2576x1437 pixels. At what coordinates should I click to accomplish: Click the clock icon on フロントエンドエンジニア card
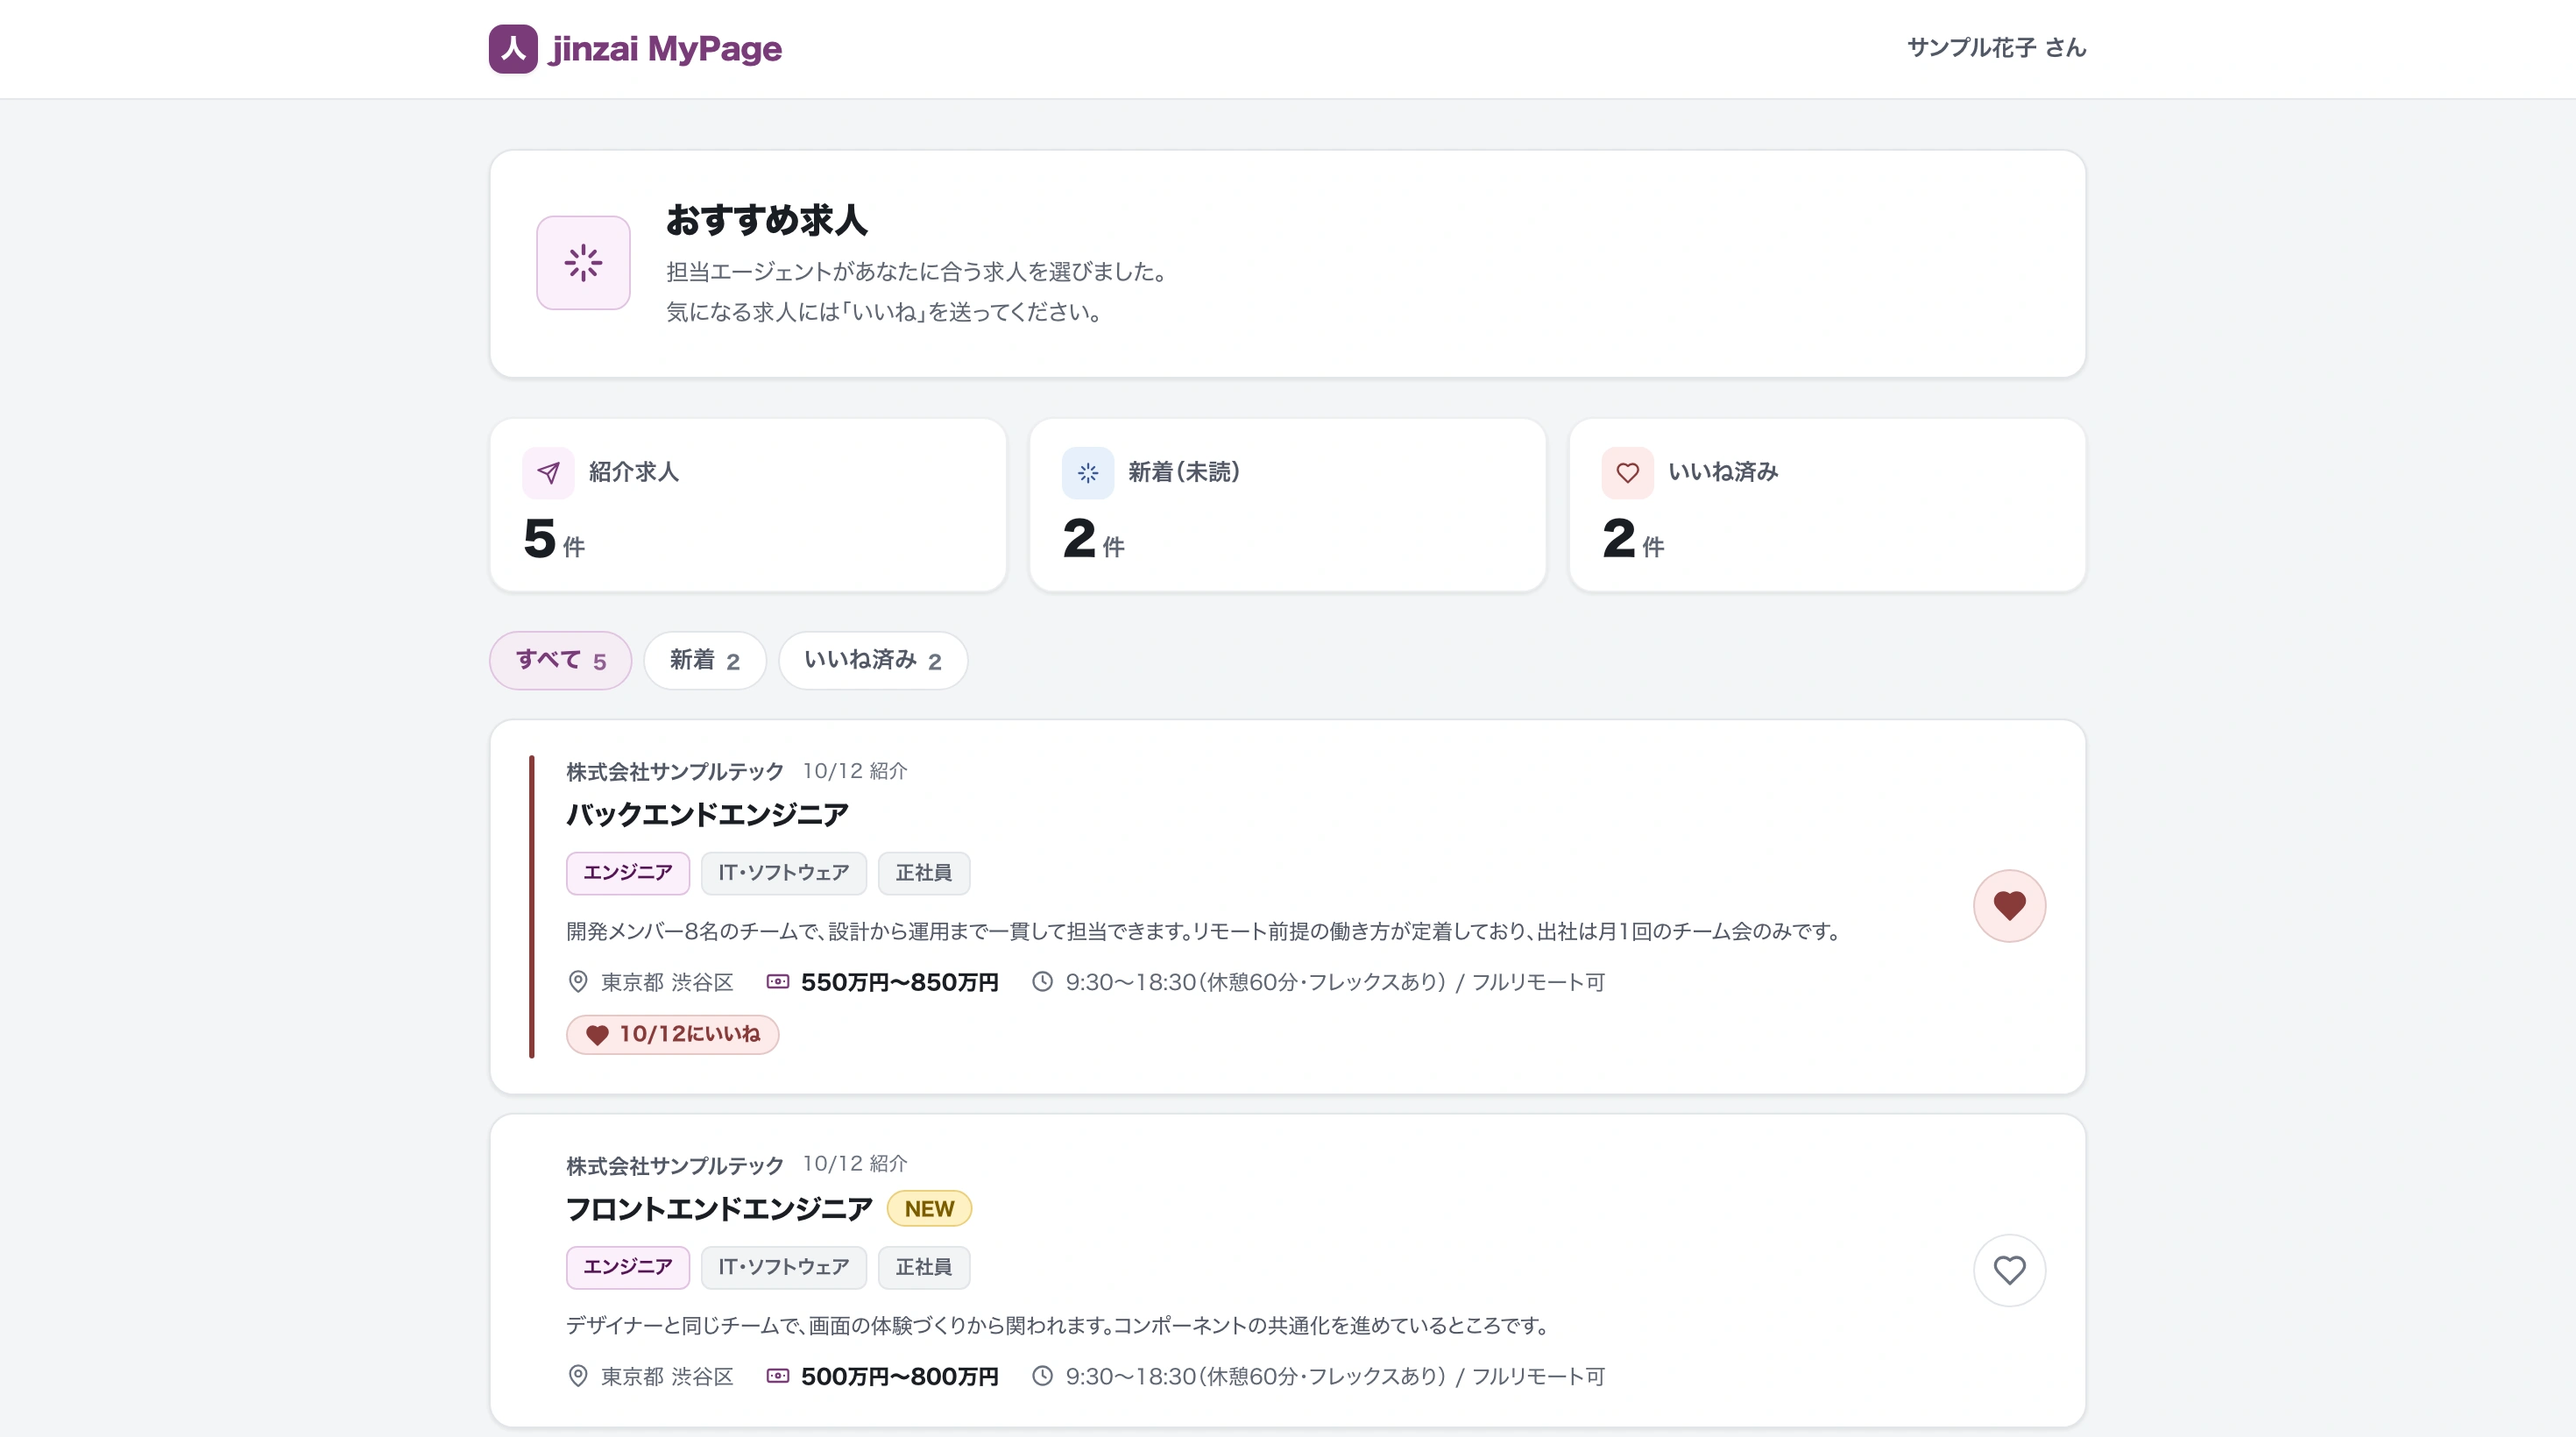point(1042,1376)
